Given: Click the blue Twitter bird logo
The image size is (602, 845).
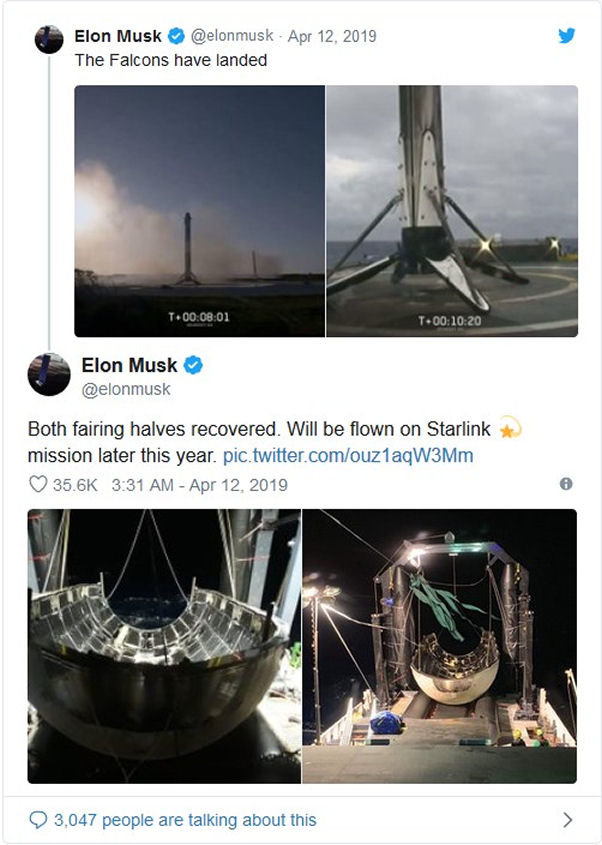Looking at the screenshot, I should (x=566, y=36).
